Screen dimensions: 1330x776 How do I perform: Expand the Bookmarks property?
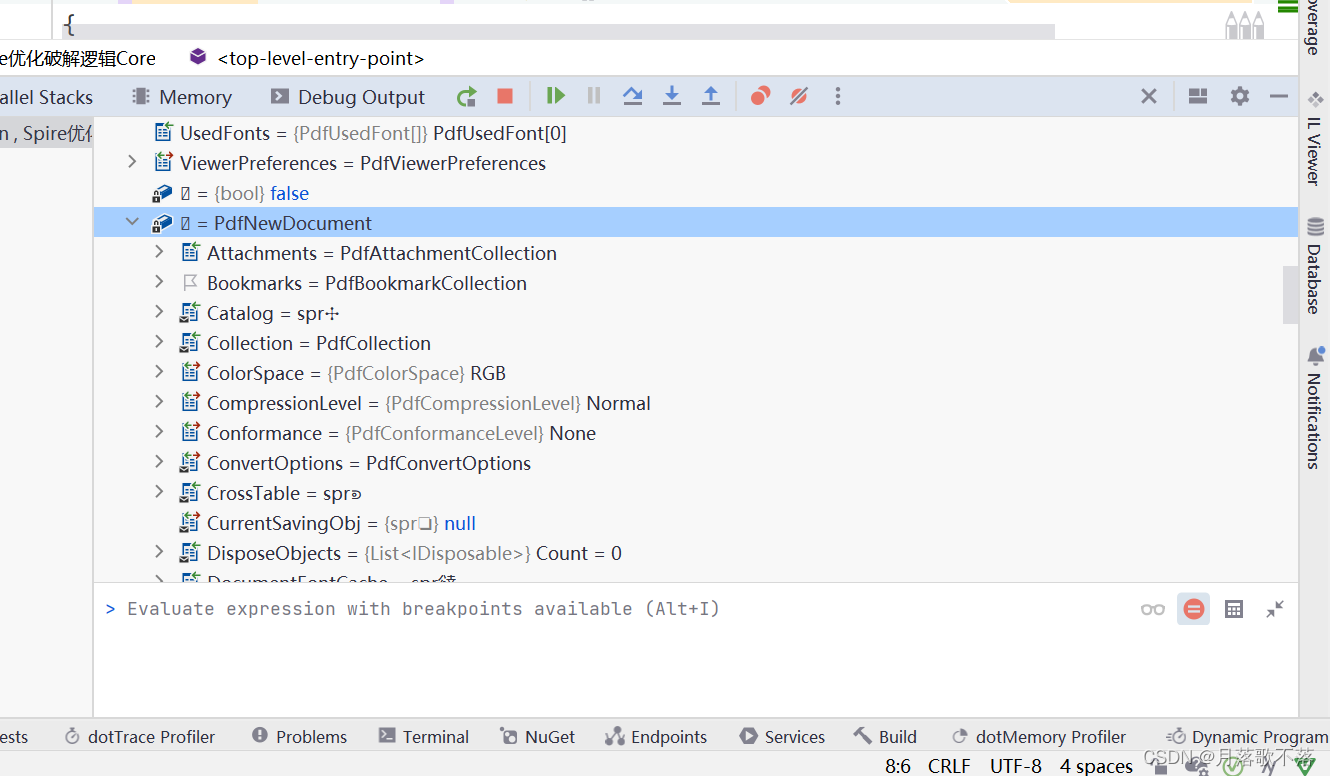[159, 282]
